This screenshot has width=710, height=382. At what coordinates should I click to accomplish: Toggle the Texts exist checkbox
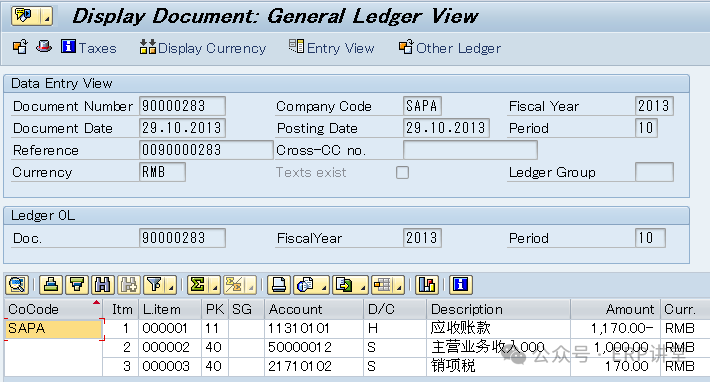click(x=402, y=172)
